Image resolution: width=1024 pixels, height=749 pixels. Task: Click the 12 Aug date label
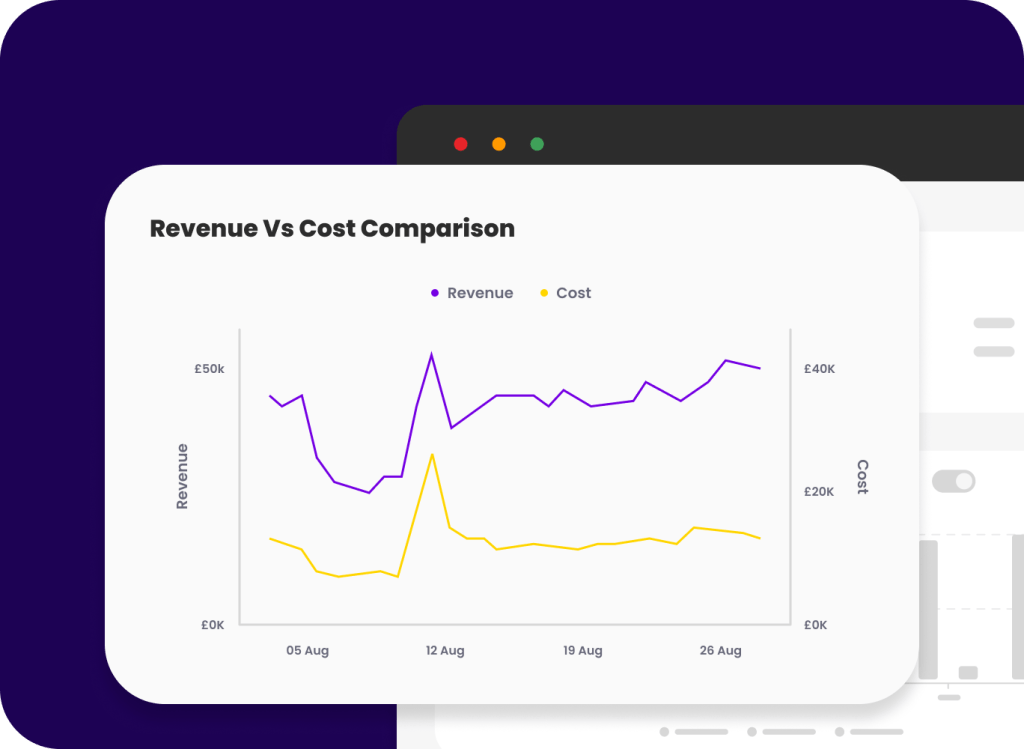(x=445, y=651)
